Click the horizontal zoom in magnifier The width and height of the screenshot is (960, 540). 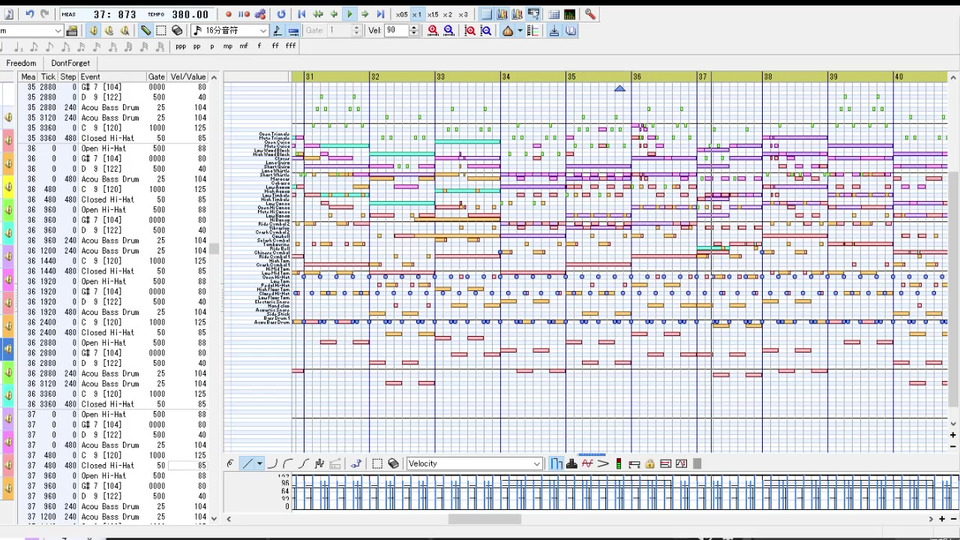pos(433,30)
